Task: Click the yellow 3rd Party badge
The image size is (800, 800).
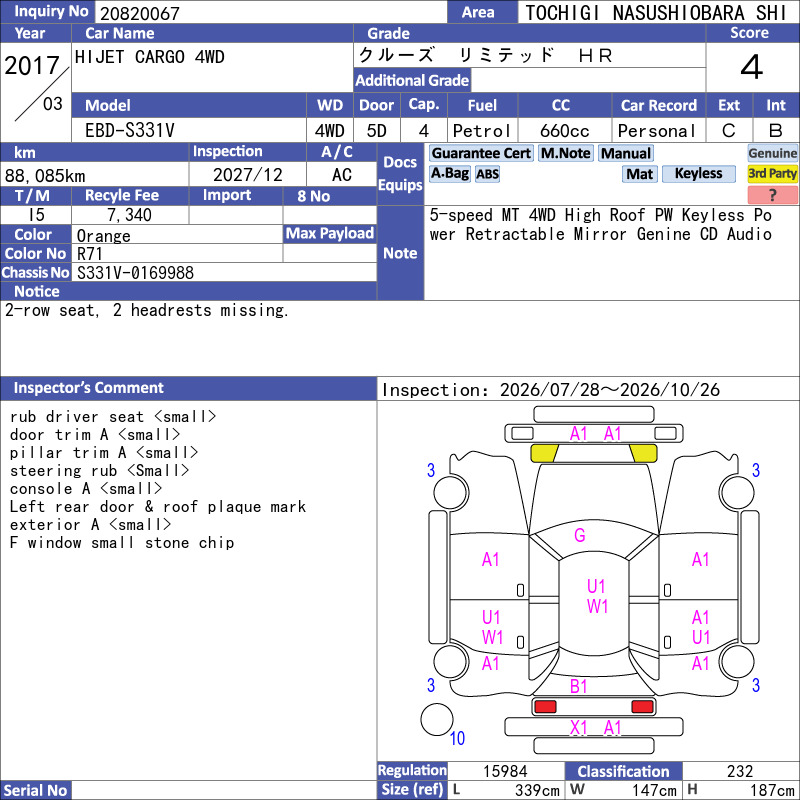Action: (772, 173)
